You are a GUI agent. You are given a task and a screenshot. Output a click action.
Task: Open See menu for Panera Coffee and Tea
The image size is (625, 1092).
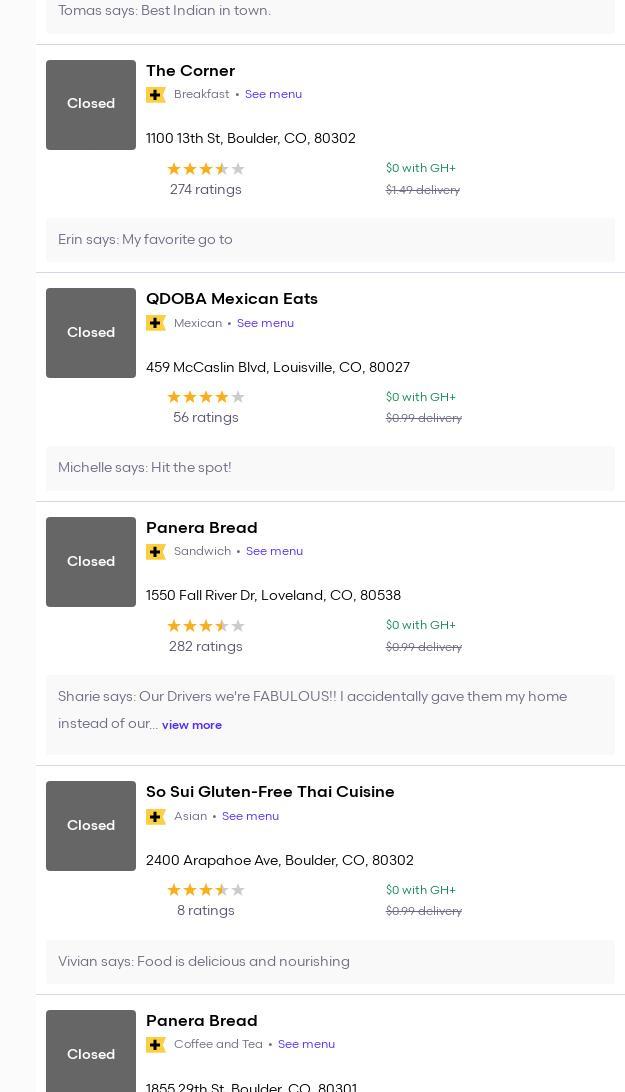[x=306, y=1044]
